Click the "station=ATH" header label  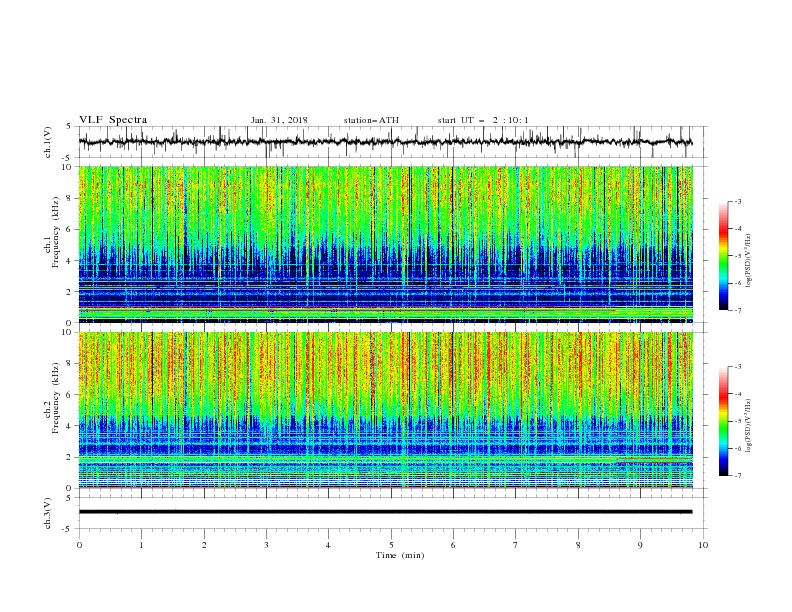pos(371,120)
